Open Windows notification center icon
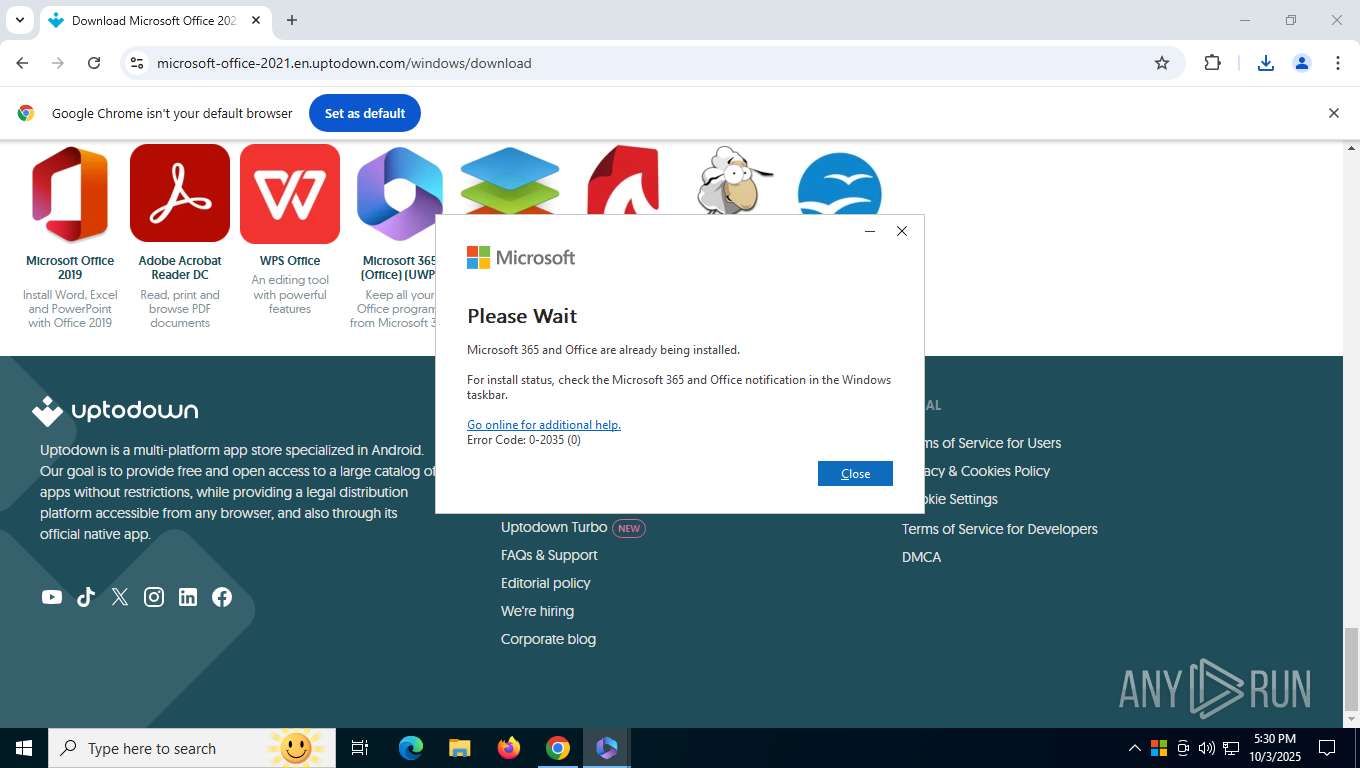Viewport: 1360px width, 768px height. [1327, 748]
